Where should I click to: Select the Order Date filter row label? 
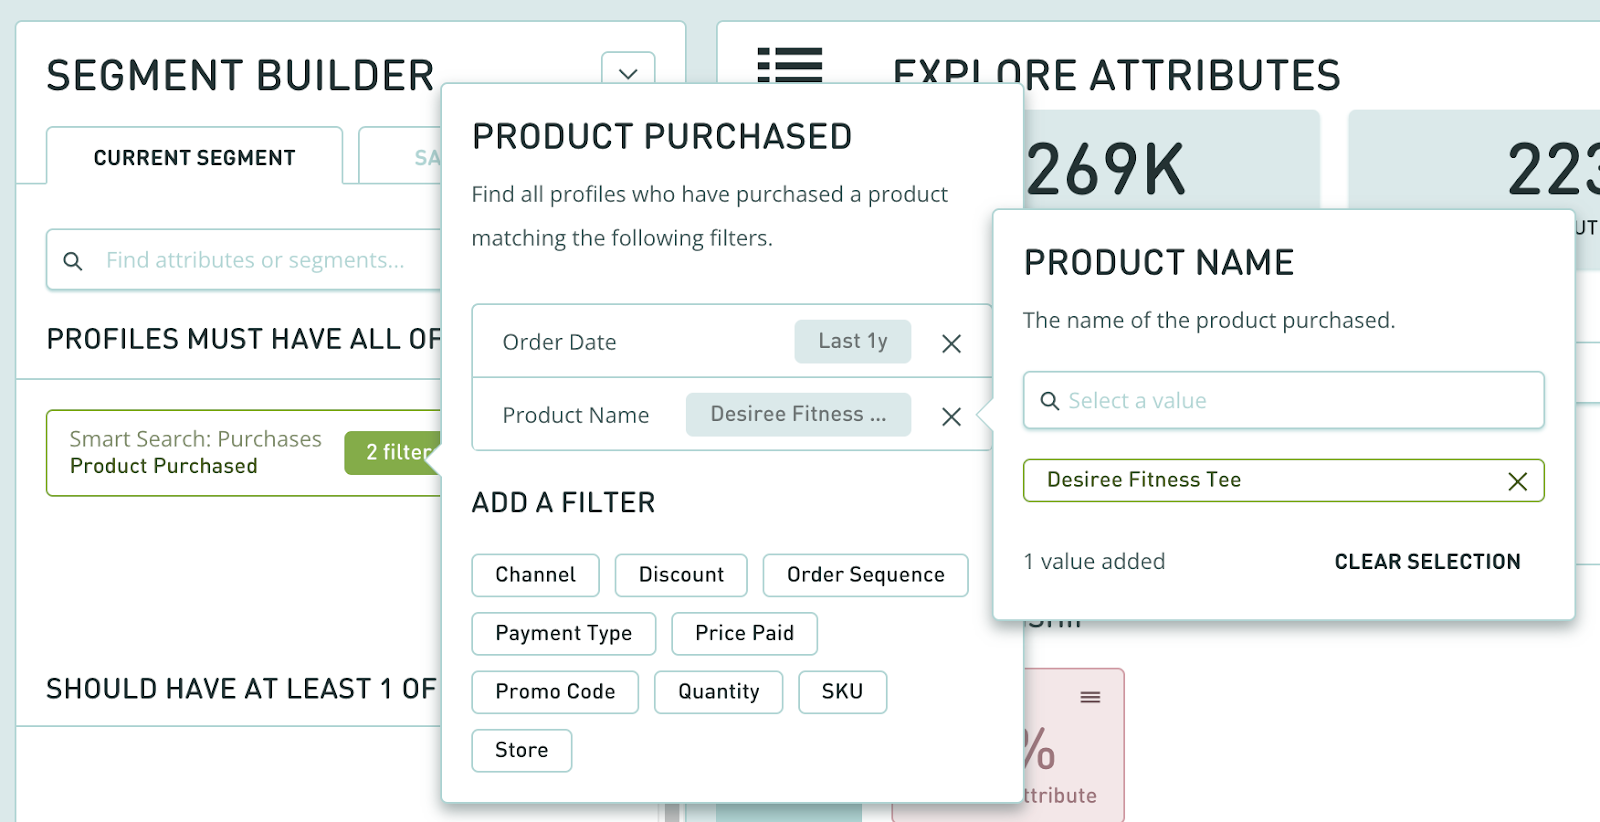(559, 342)
